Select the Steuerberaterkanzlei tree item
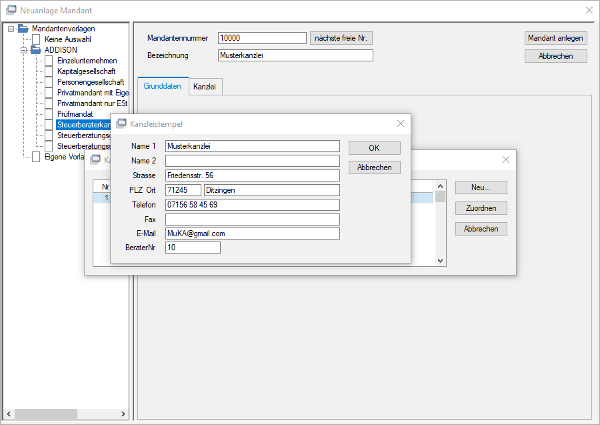The image size is (600, 425). pos(83,125)
